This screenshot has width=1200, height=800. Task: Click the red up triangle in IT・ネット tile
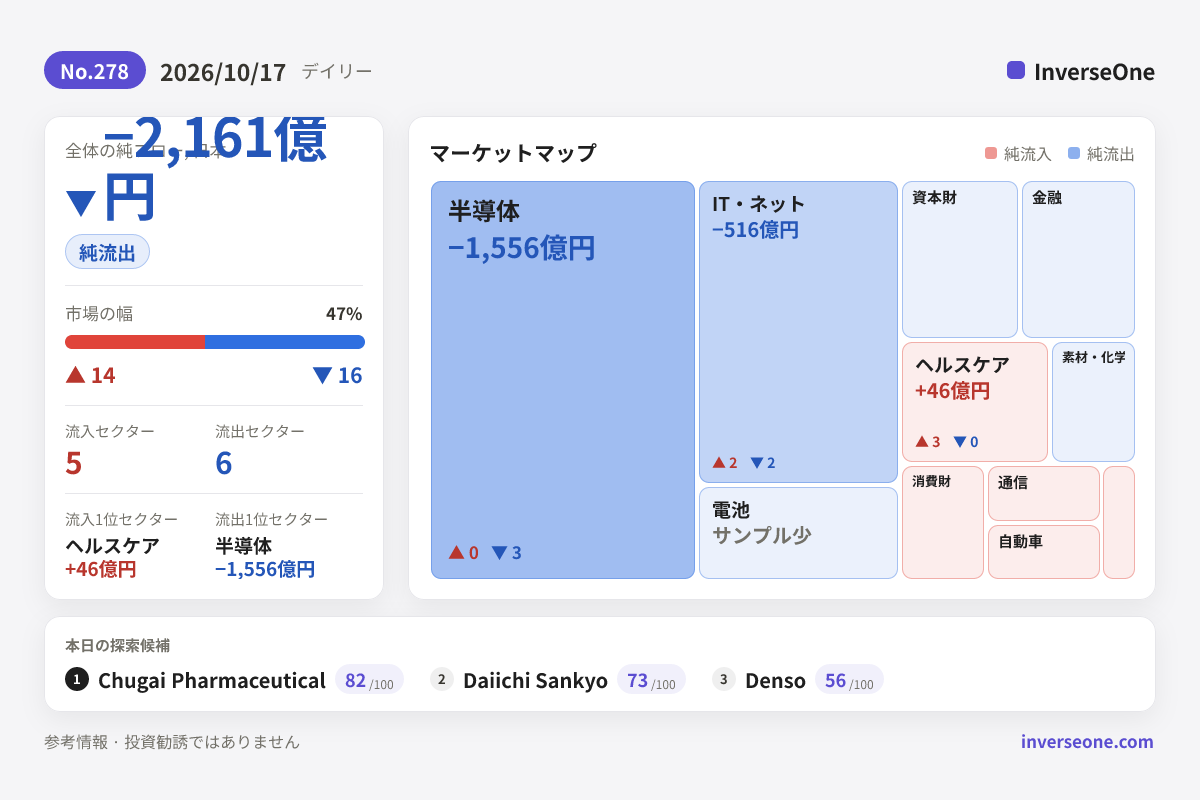click(x=719, y=462)
